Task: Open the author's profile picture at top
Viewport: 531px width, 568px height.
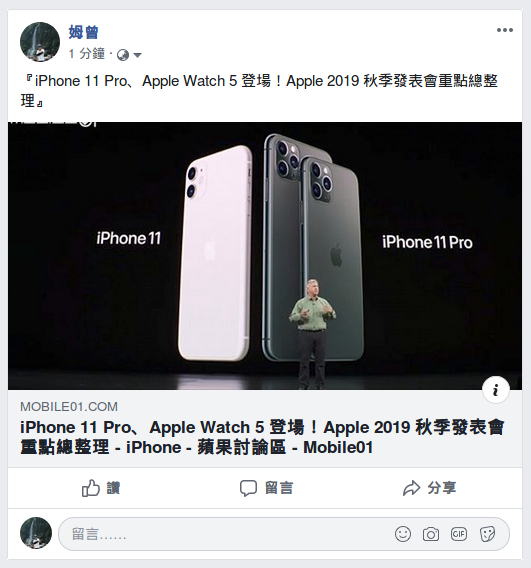Action: [x=40, y=42]
